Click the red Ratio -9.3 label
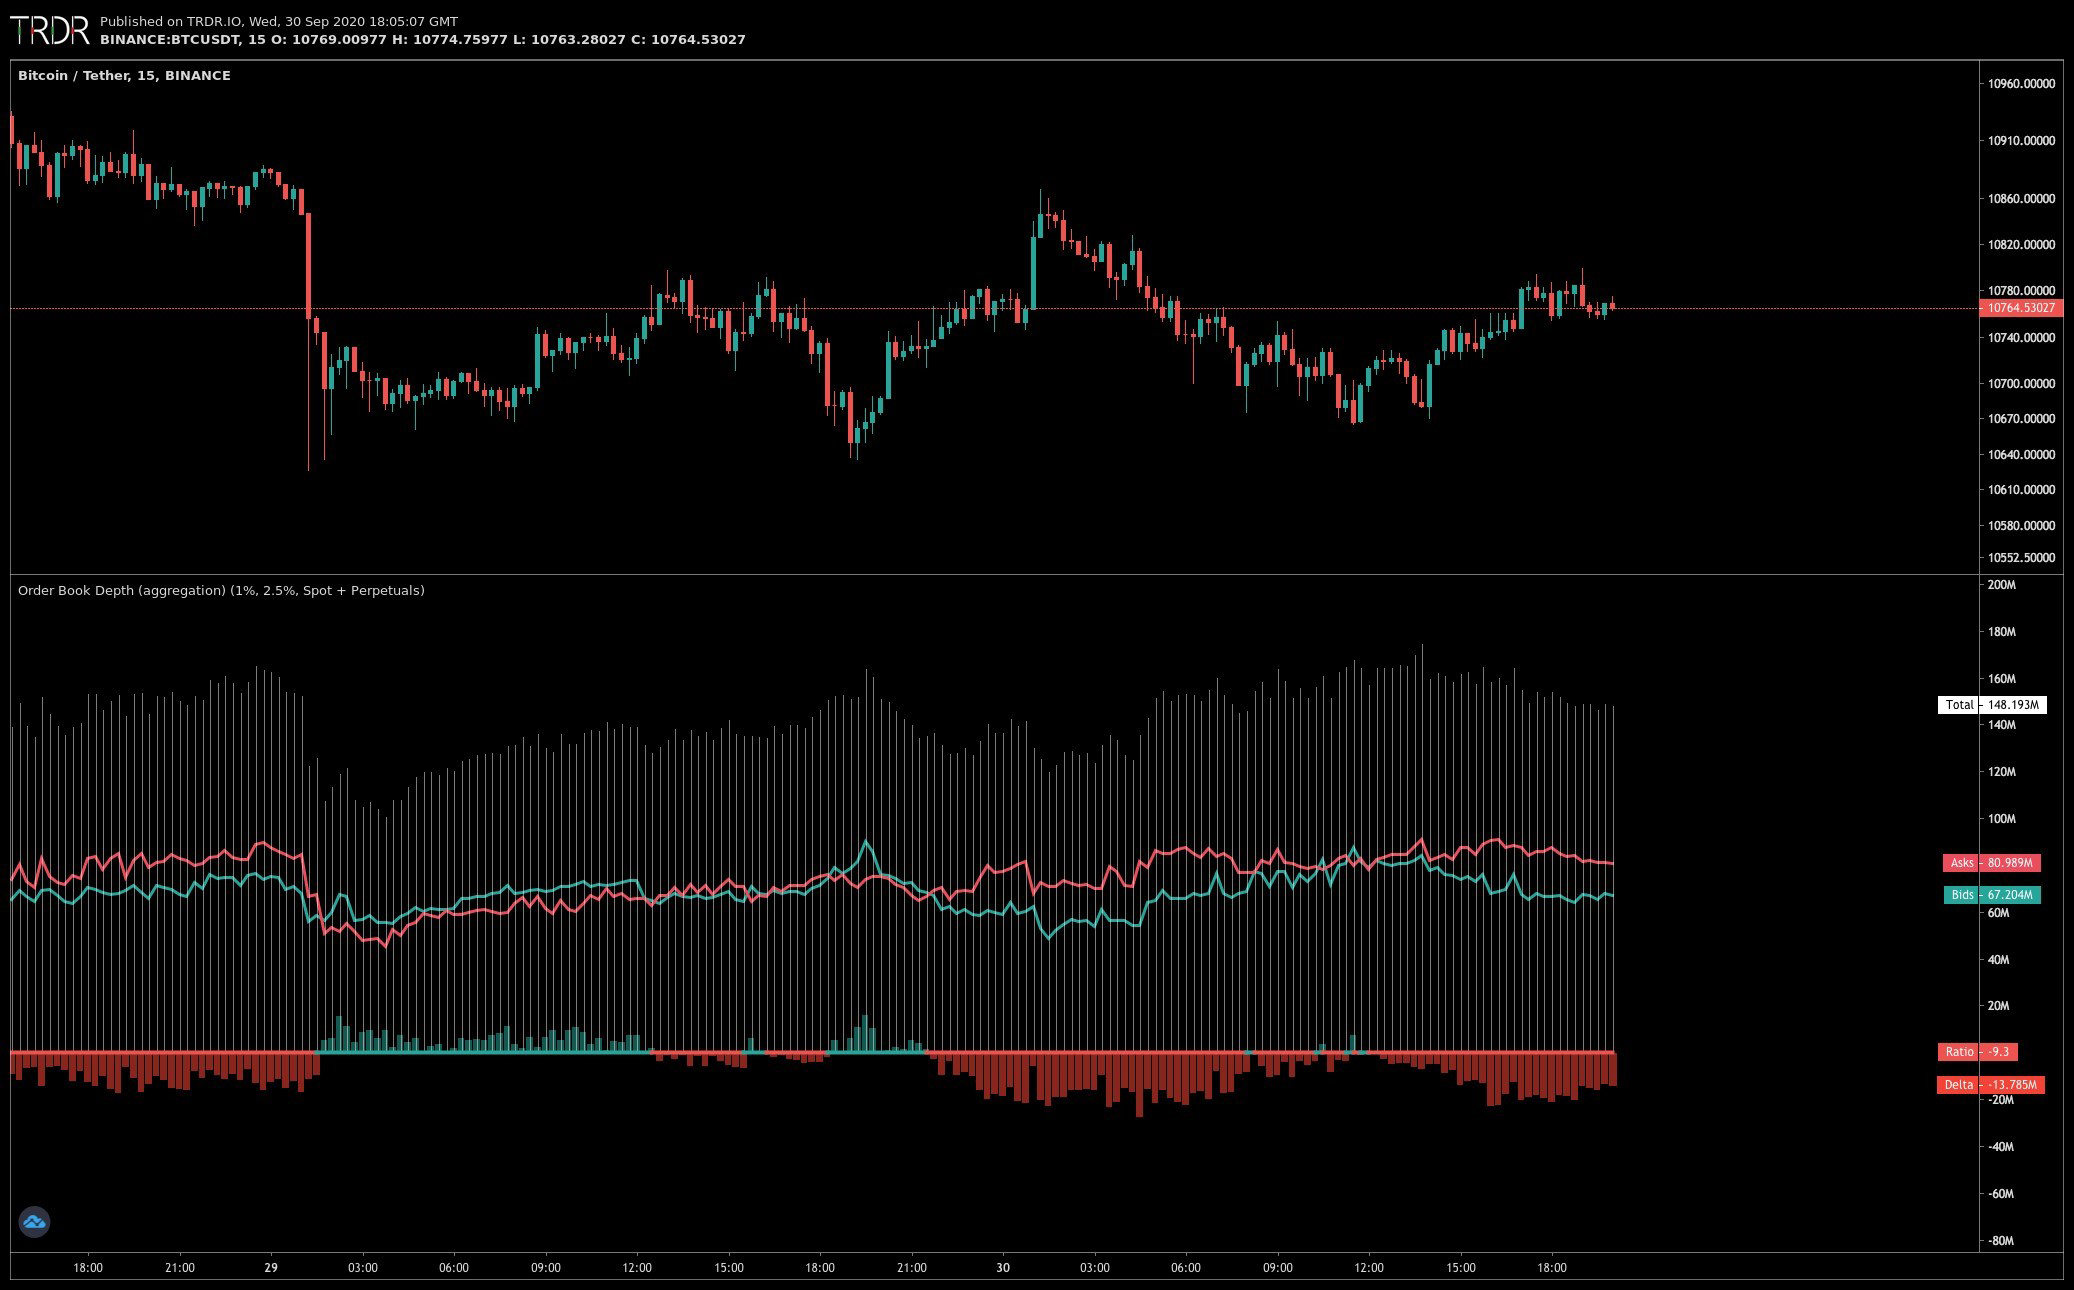The width and height of the screenshot is (2074, 1290). click(x=1977, y=1052)
